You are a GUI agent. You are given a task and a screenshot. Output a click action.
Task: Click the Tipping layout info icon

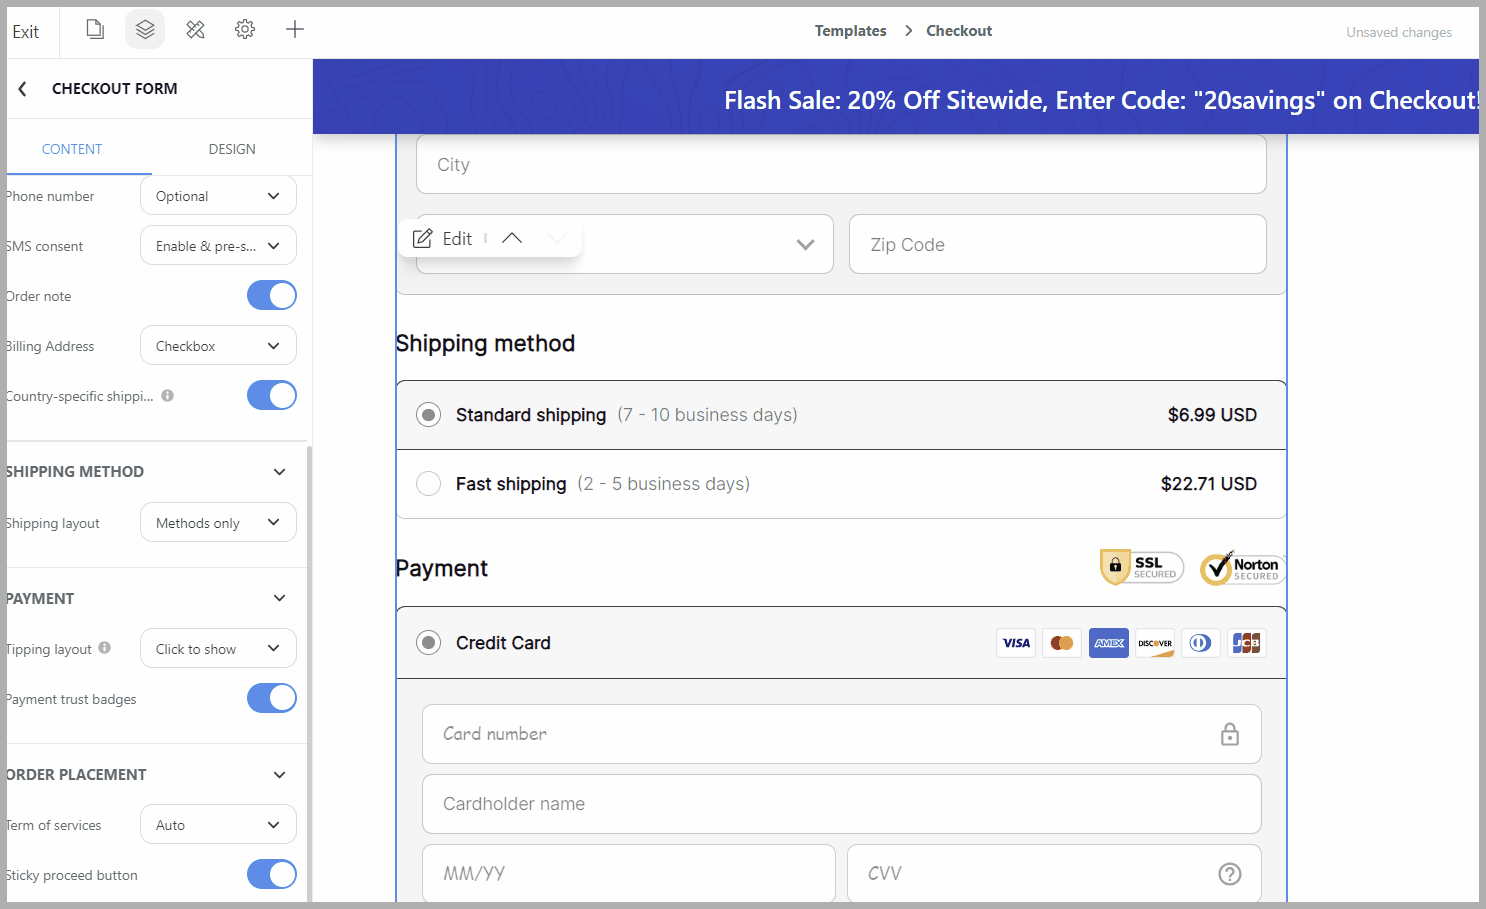tap(105, 648)
